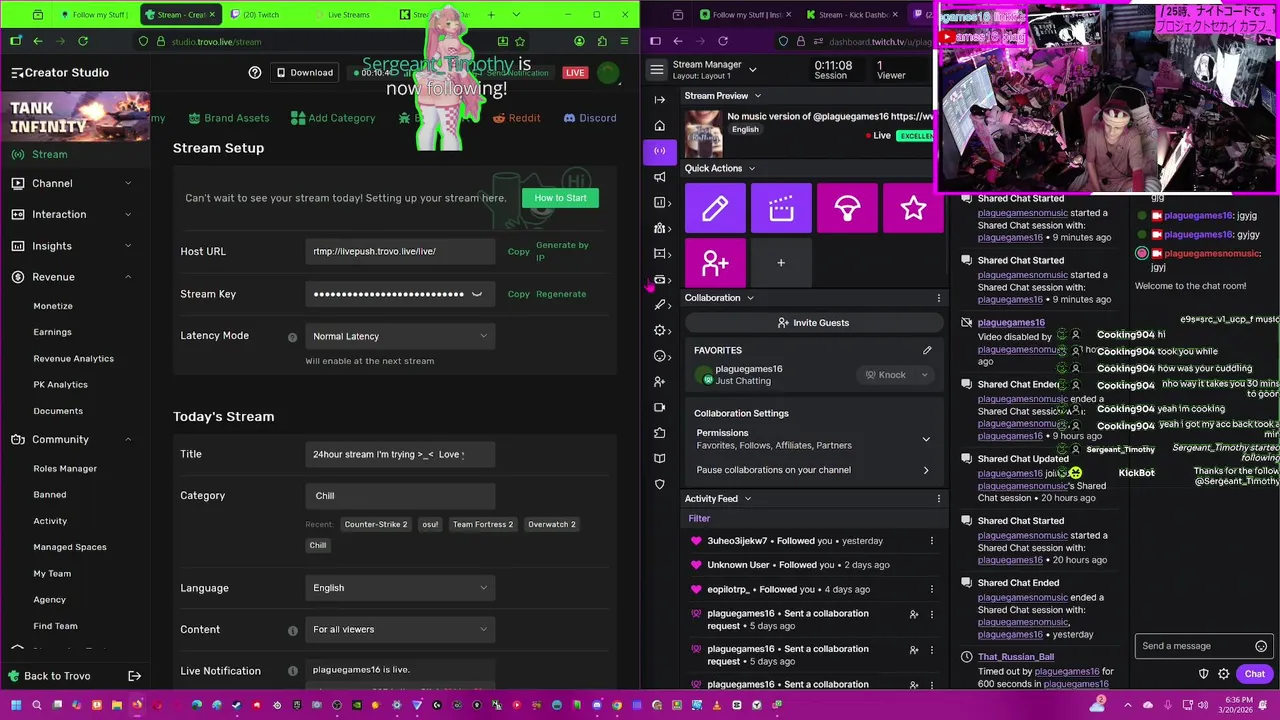Open Language dropdown showing English
The image size is (1280, 720).
click(x=400, y=588)
